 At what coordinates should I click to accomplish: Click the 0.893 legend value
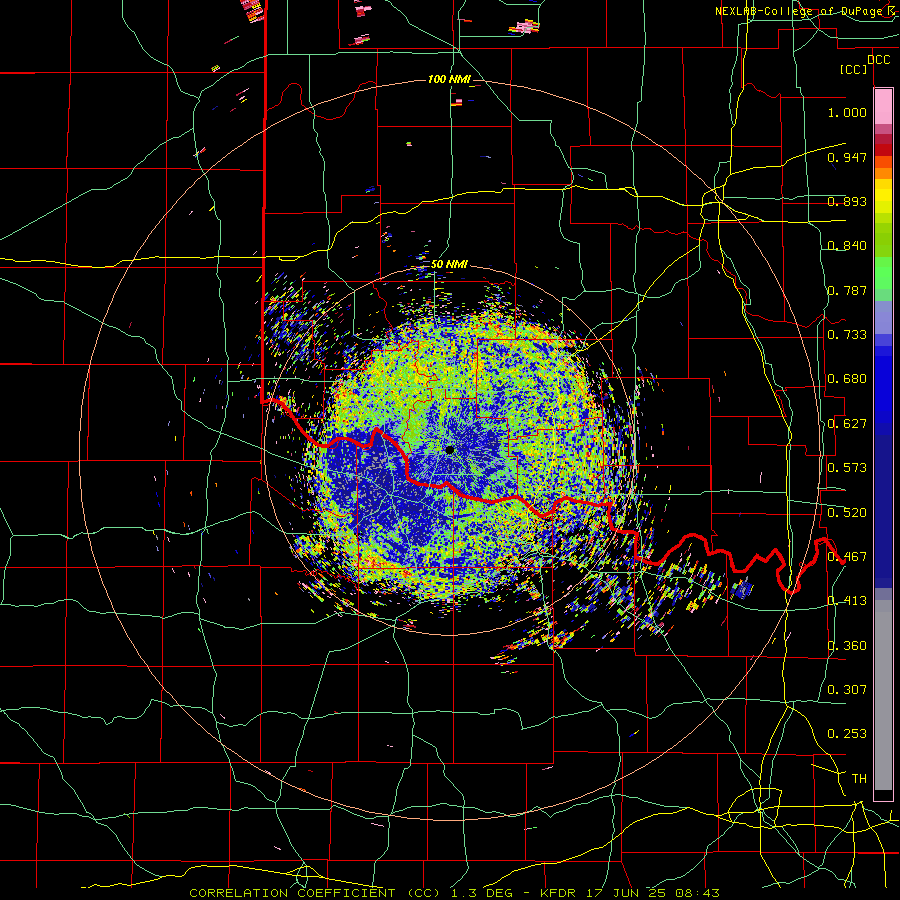(x=847, y=201)
